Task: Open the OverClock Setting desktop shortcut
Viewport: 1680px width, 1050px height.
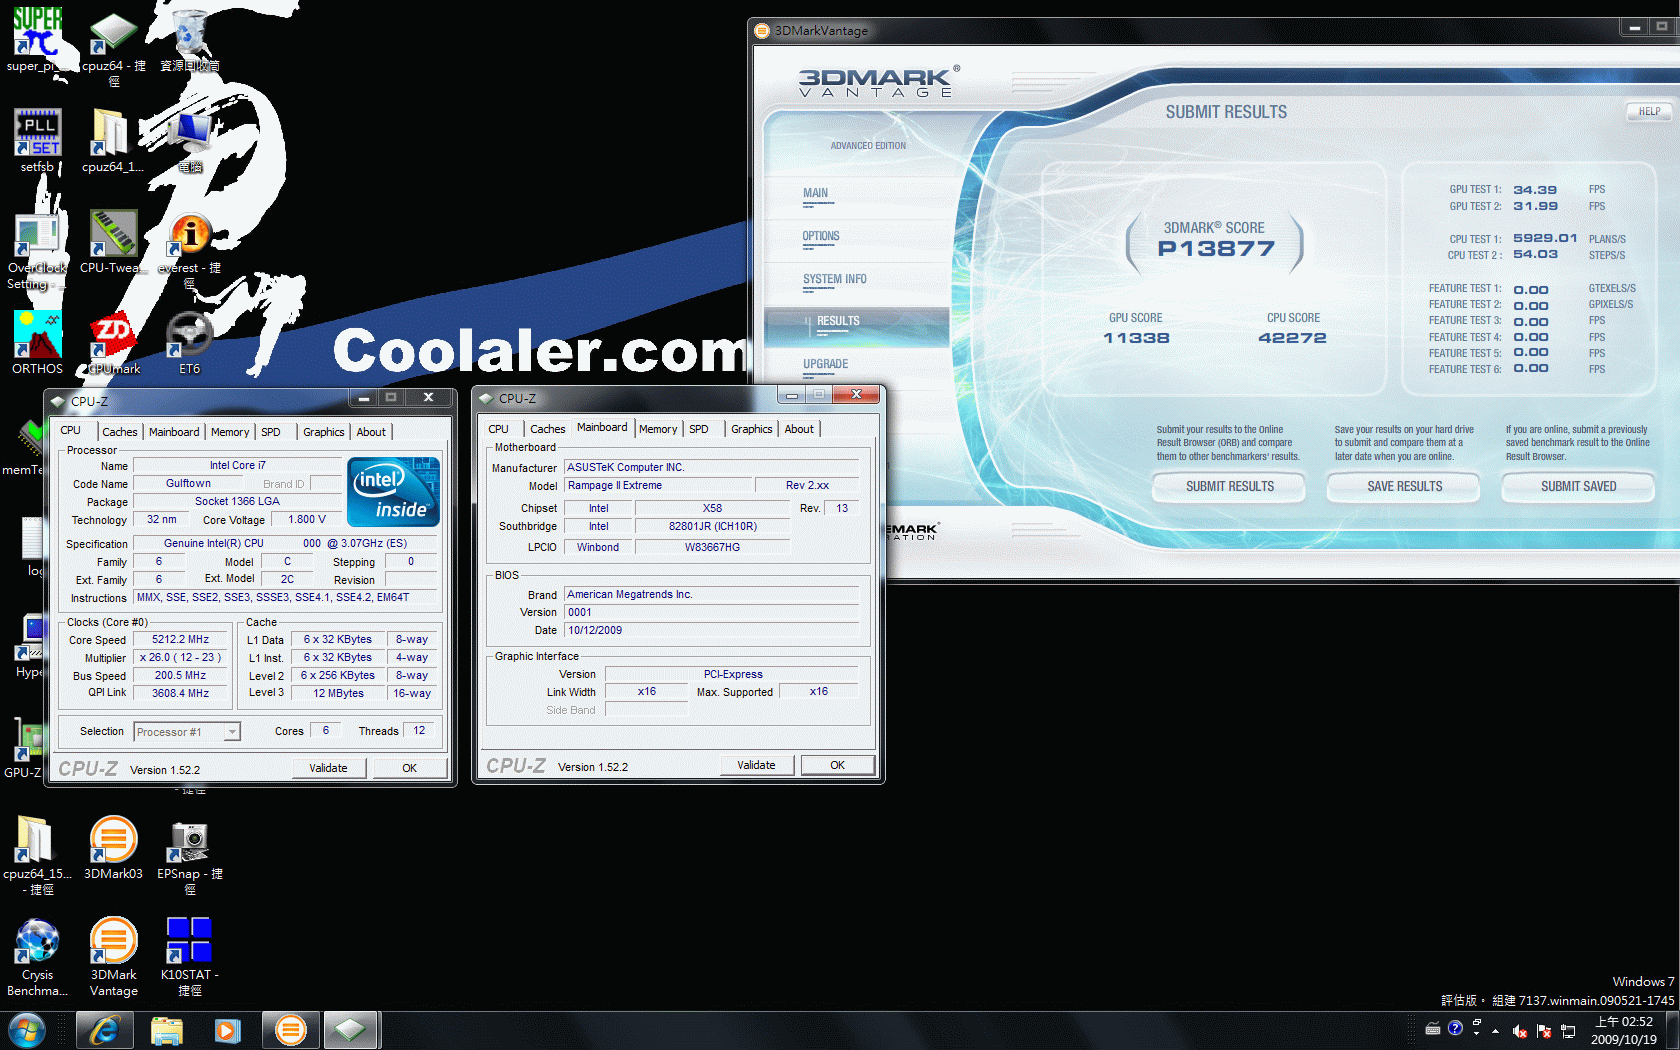Action: coord(37,249)
